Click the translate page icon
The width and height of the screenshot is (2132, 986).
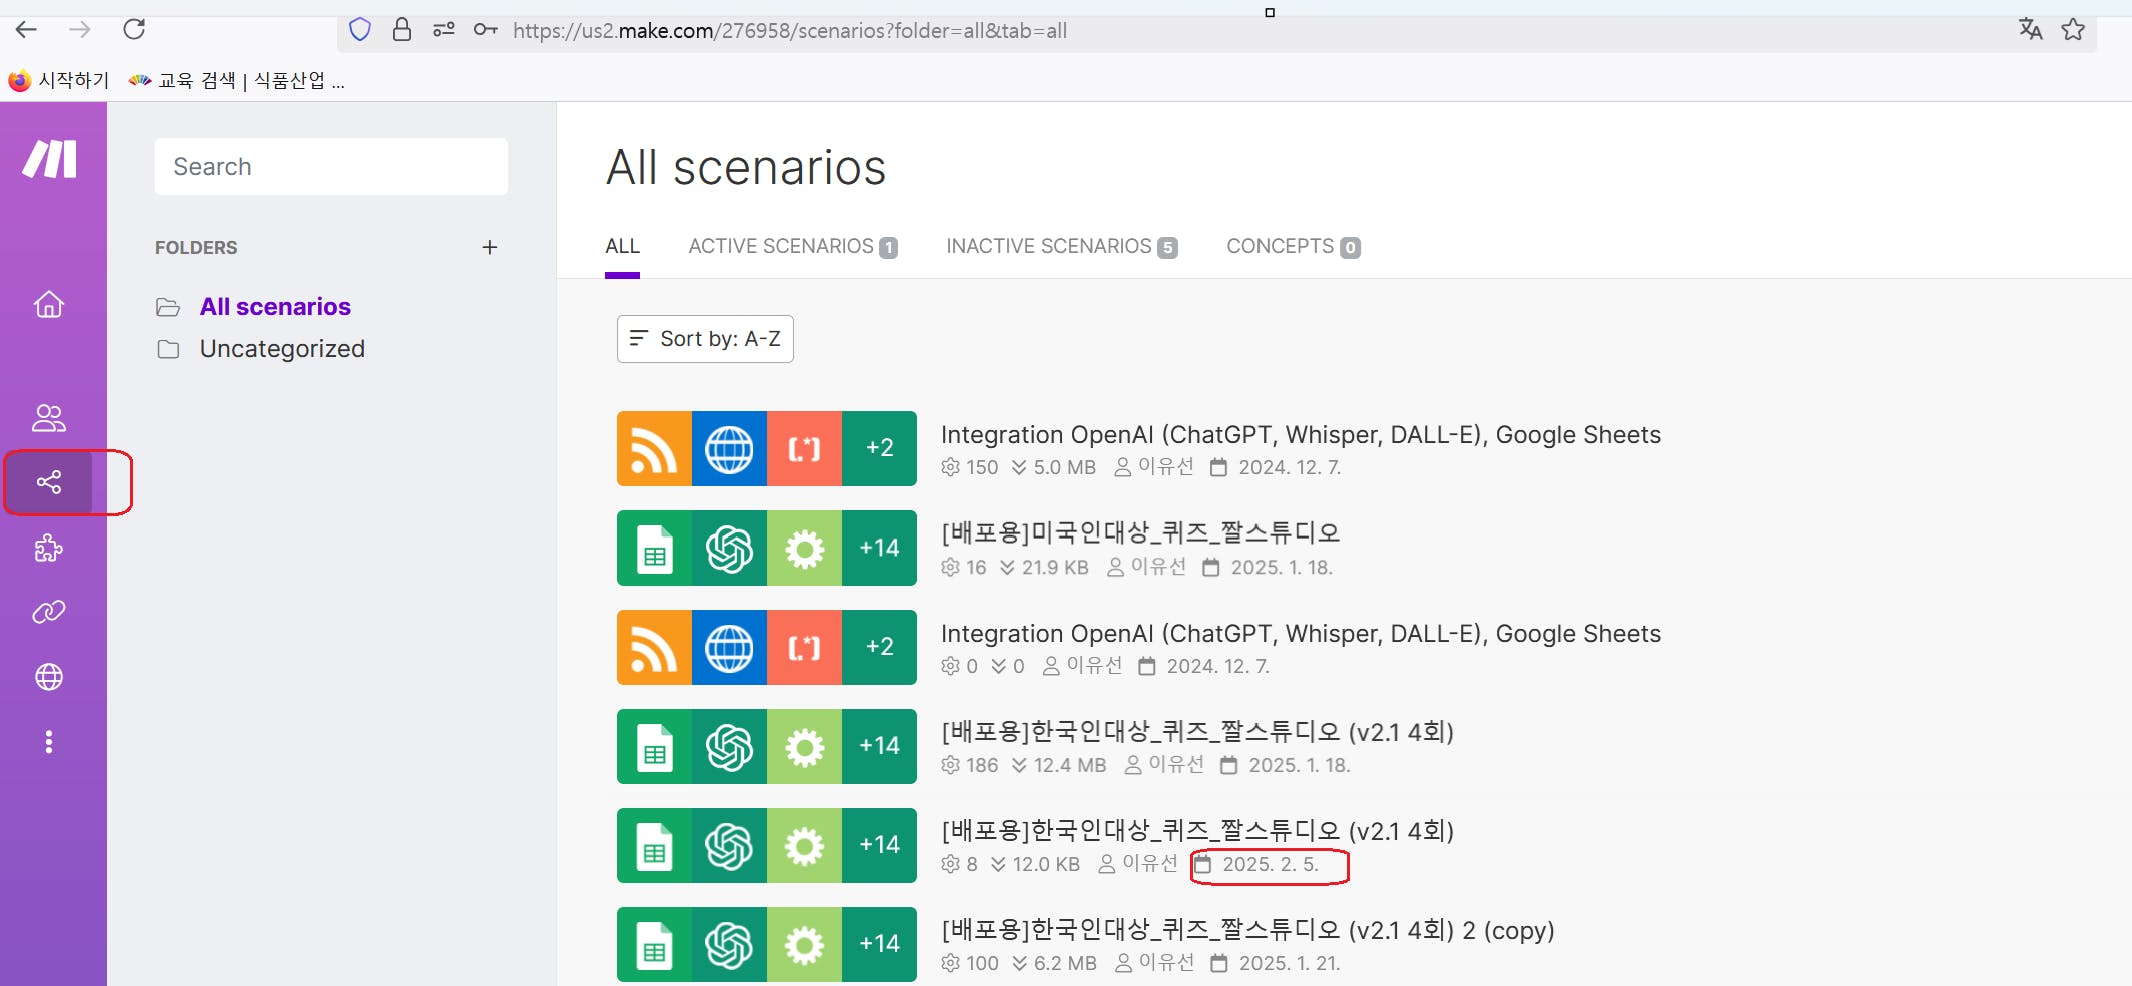(x=2030, y=29)
